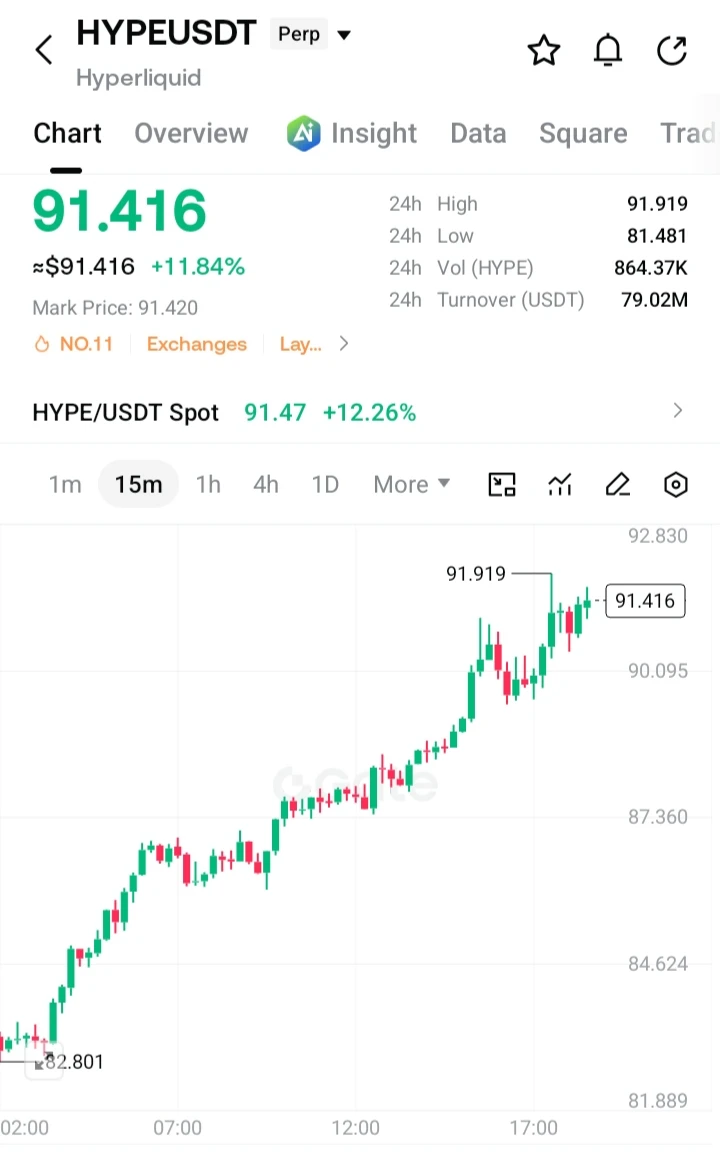Viewport: 720px width, 1152px height.
Task: Tap the 24h Low value 81.481
Action: tap(658, 236)
